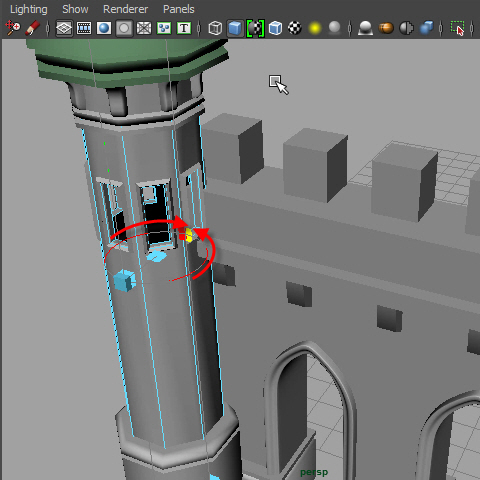
Task: Open the Renderer menu
Action: point(125,9)
